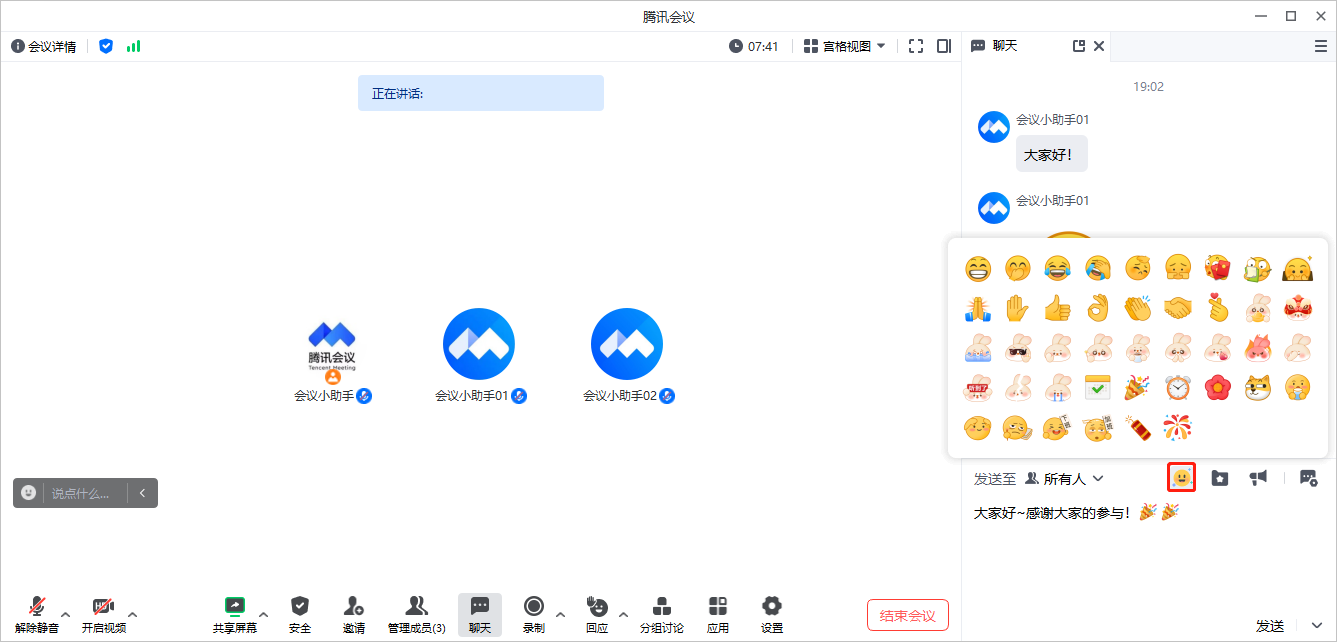Toggle the side panel layout icon
The width and height of the screenshot is (1337, 642).
click(x=944, y=46)
